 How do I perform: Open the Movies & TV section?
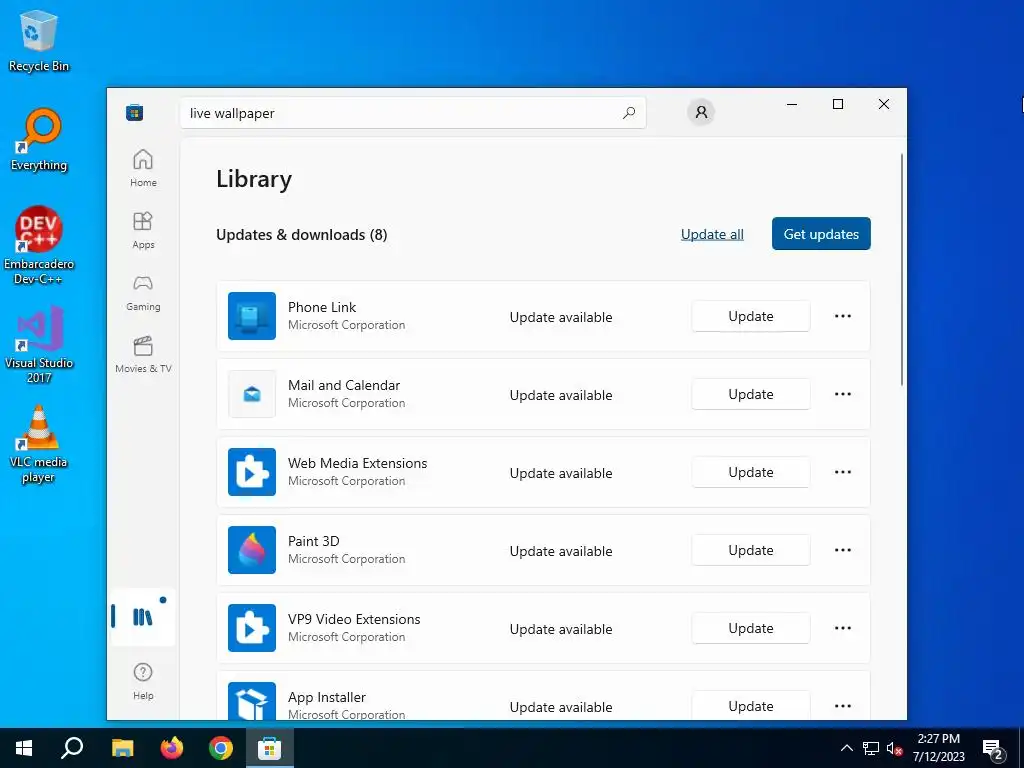click(x=143, y=354)
